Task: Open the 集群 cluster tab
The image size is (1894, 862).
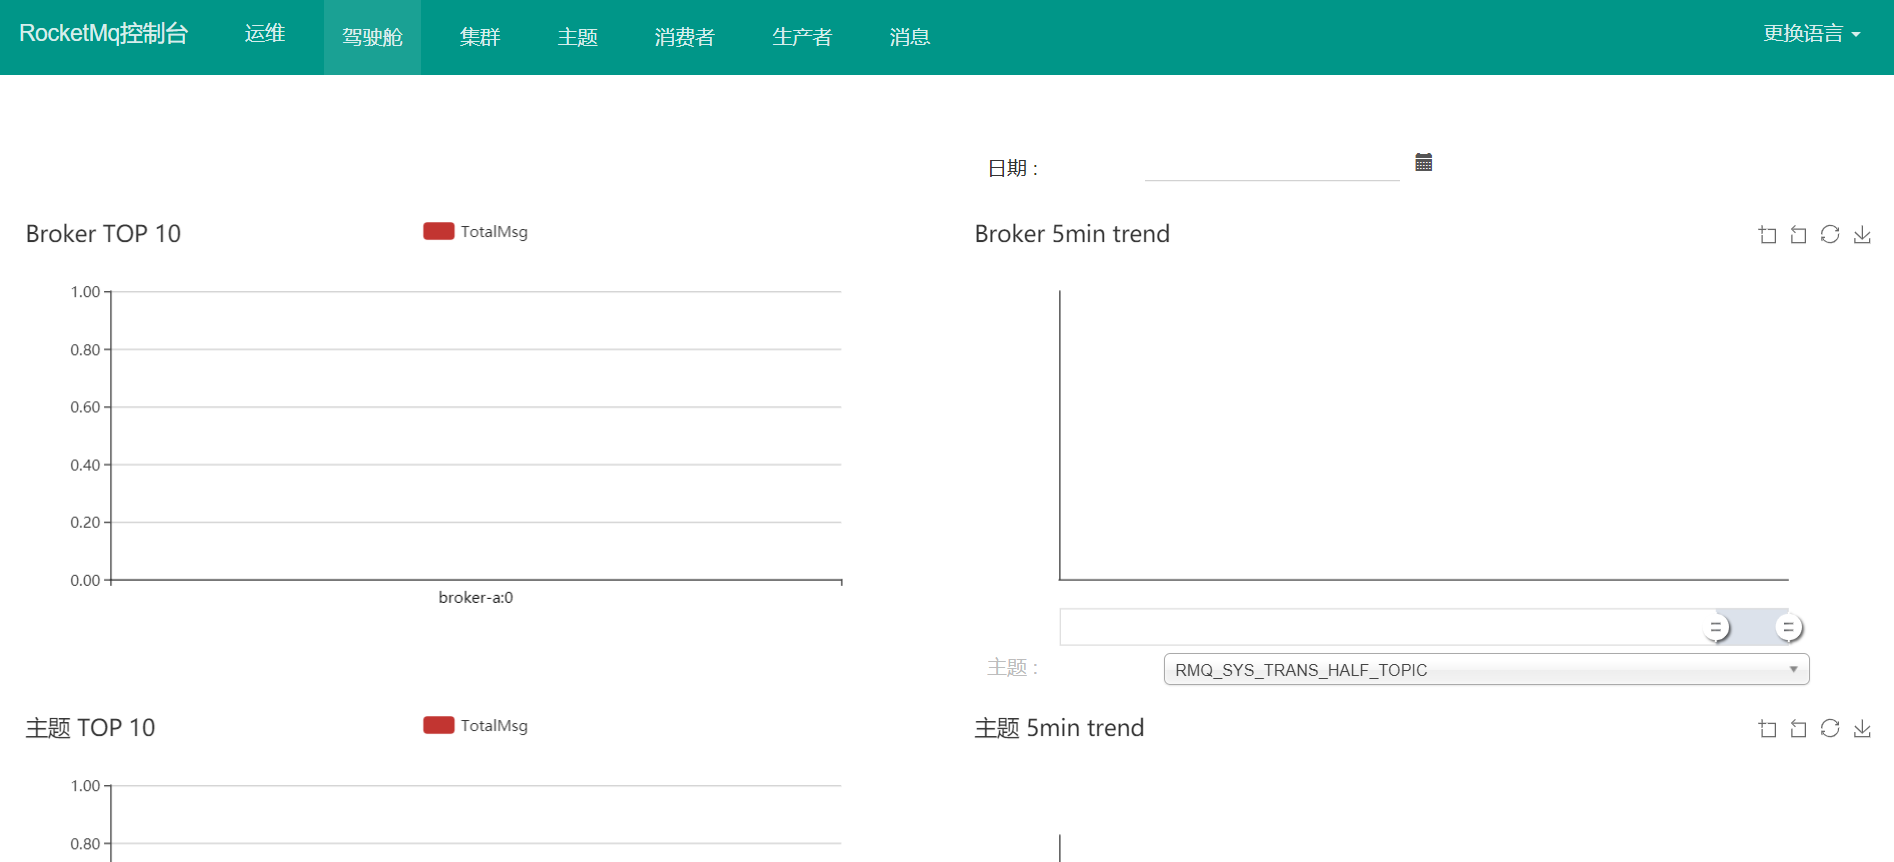Action: 480,37
